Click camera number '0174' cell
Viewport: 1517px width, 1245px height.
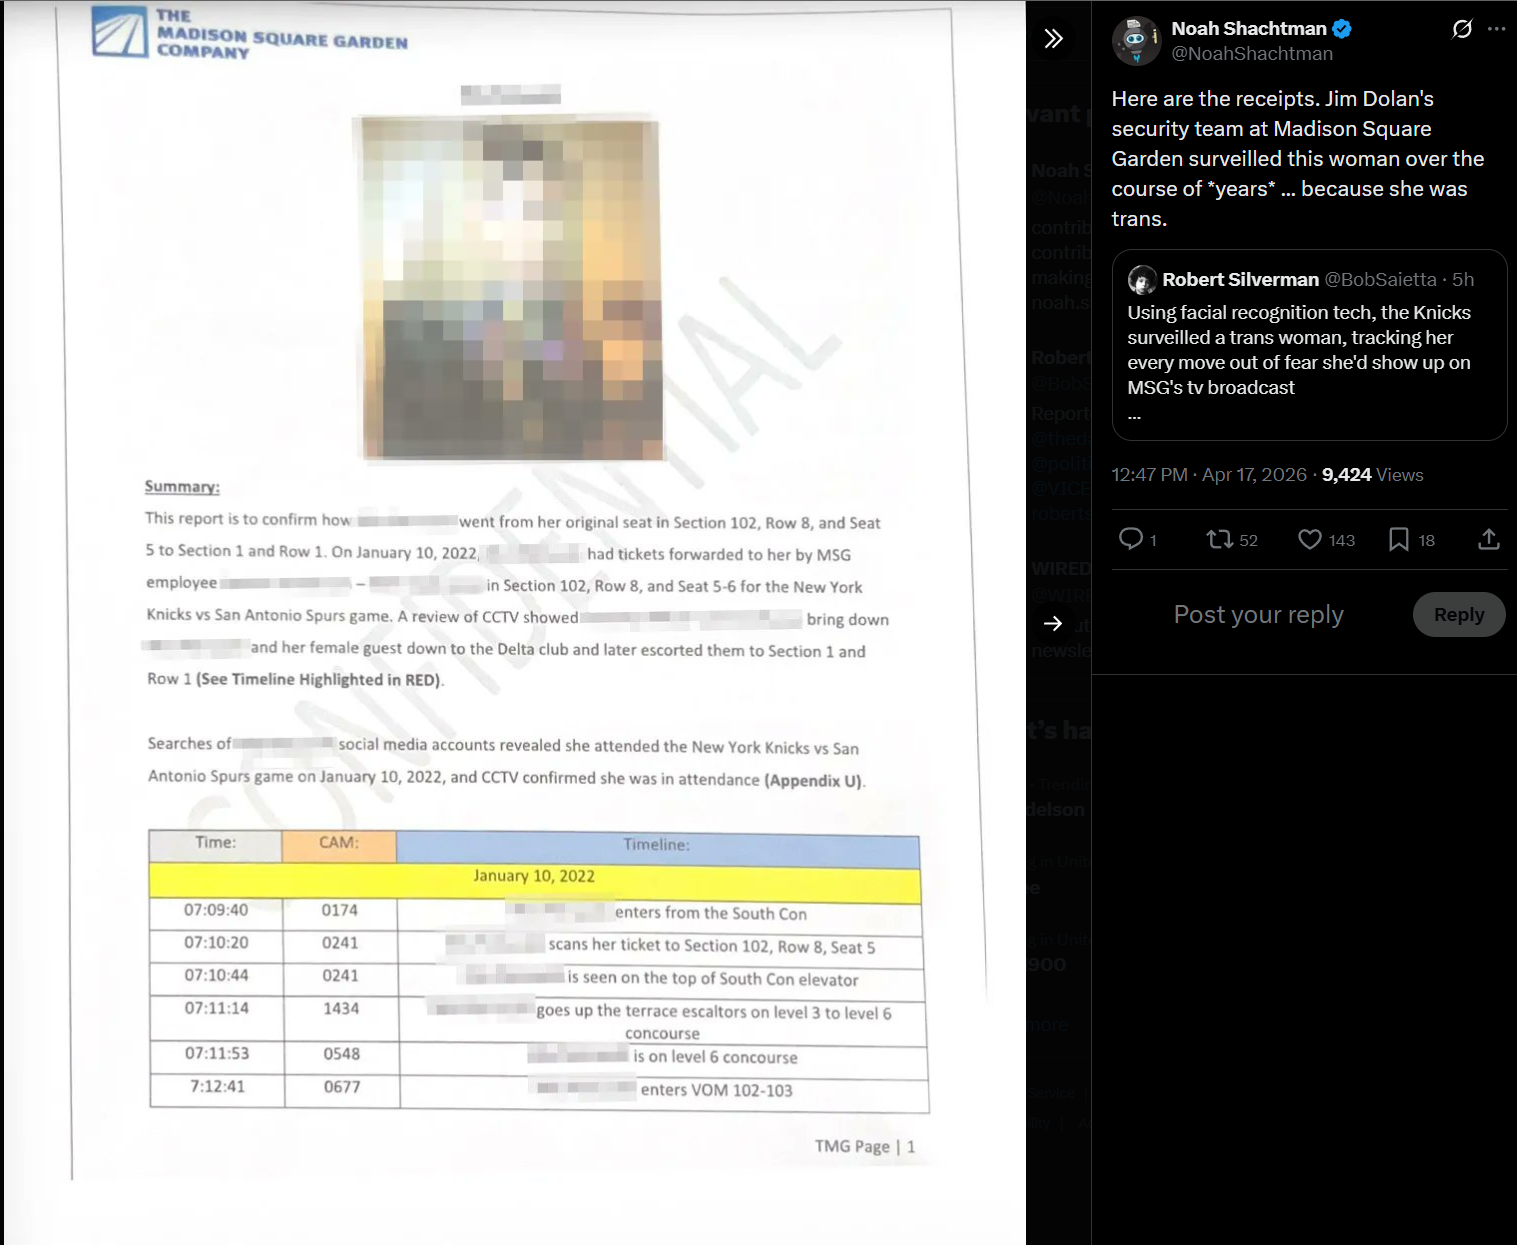340,911
